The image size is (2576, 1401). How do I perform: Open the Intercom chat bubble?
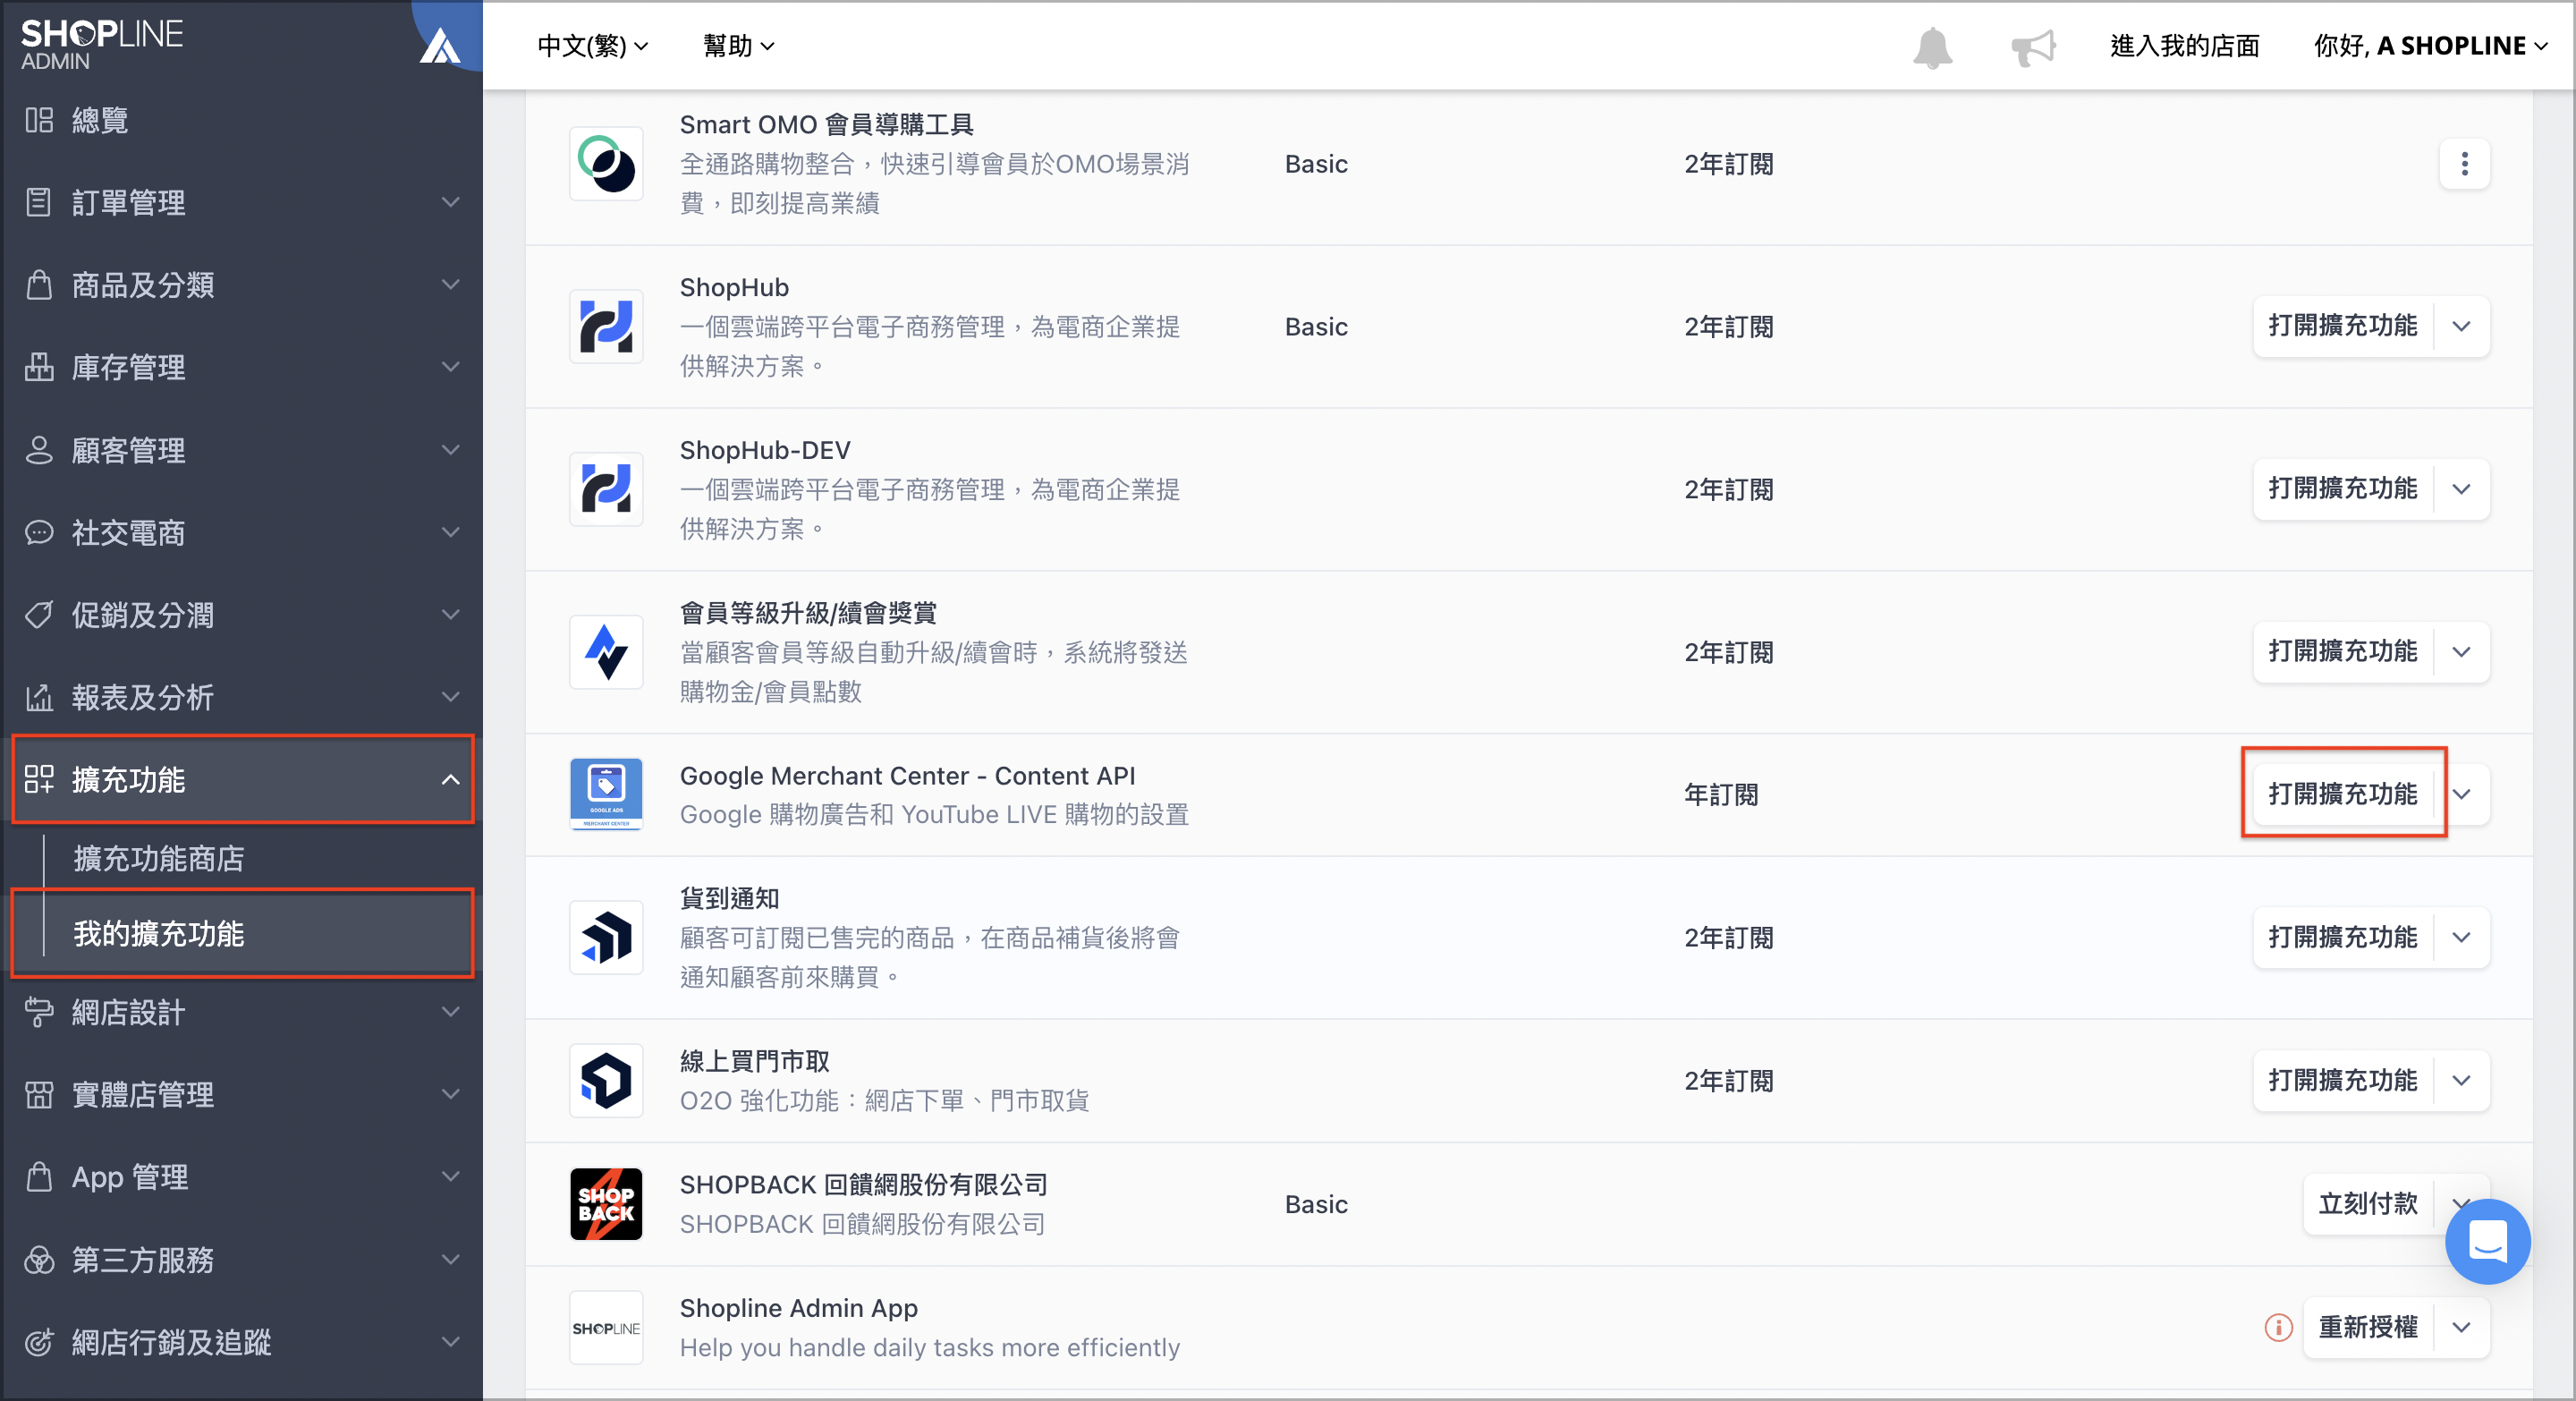point(2489,1242)
